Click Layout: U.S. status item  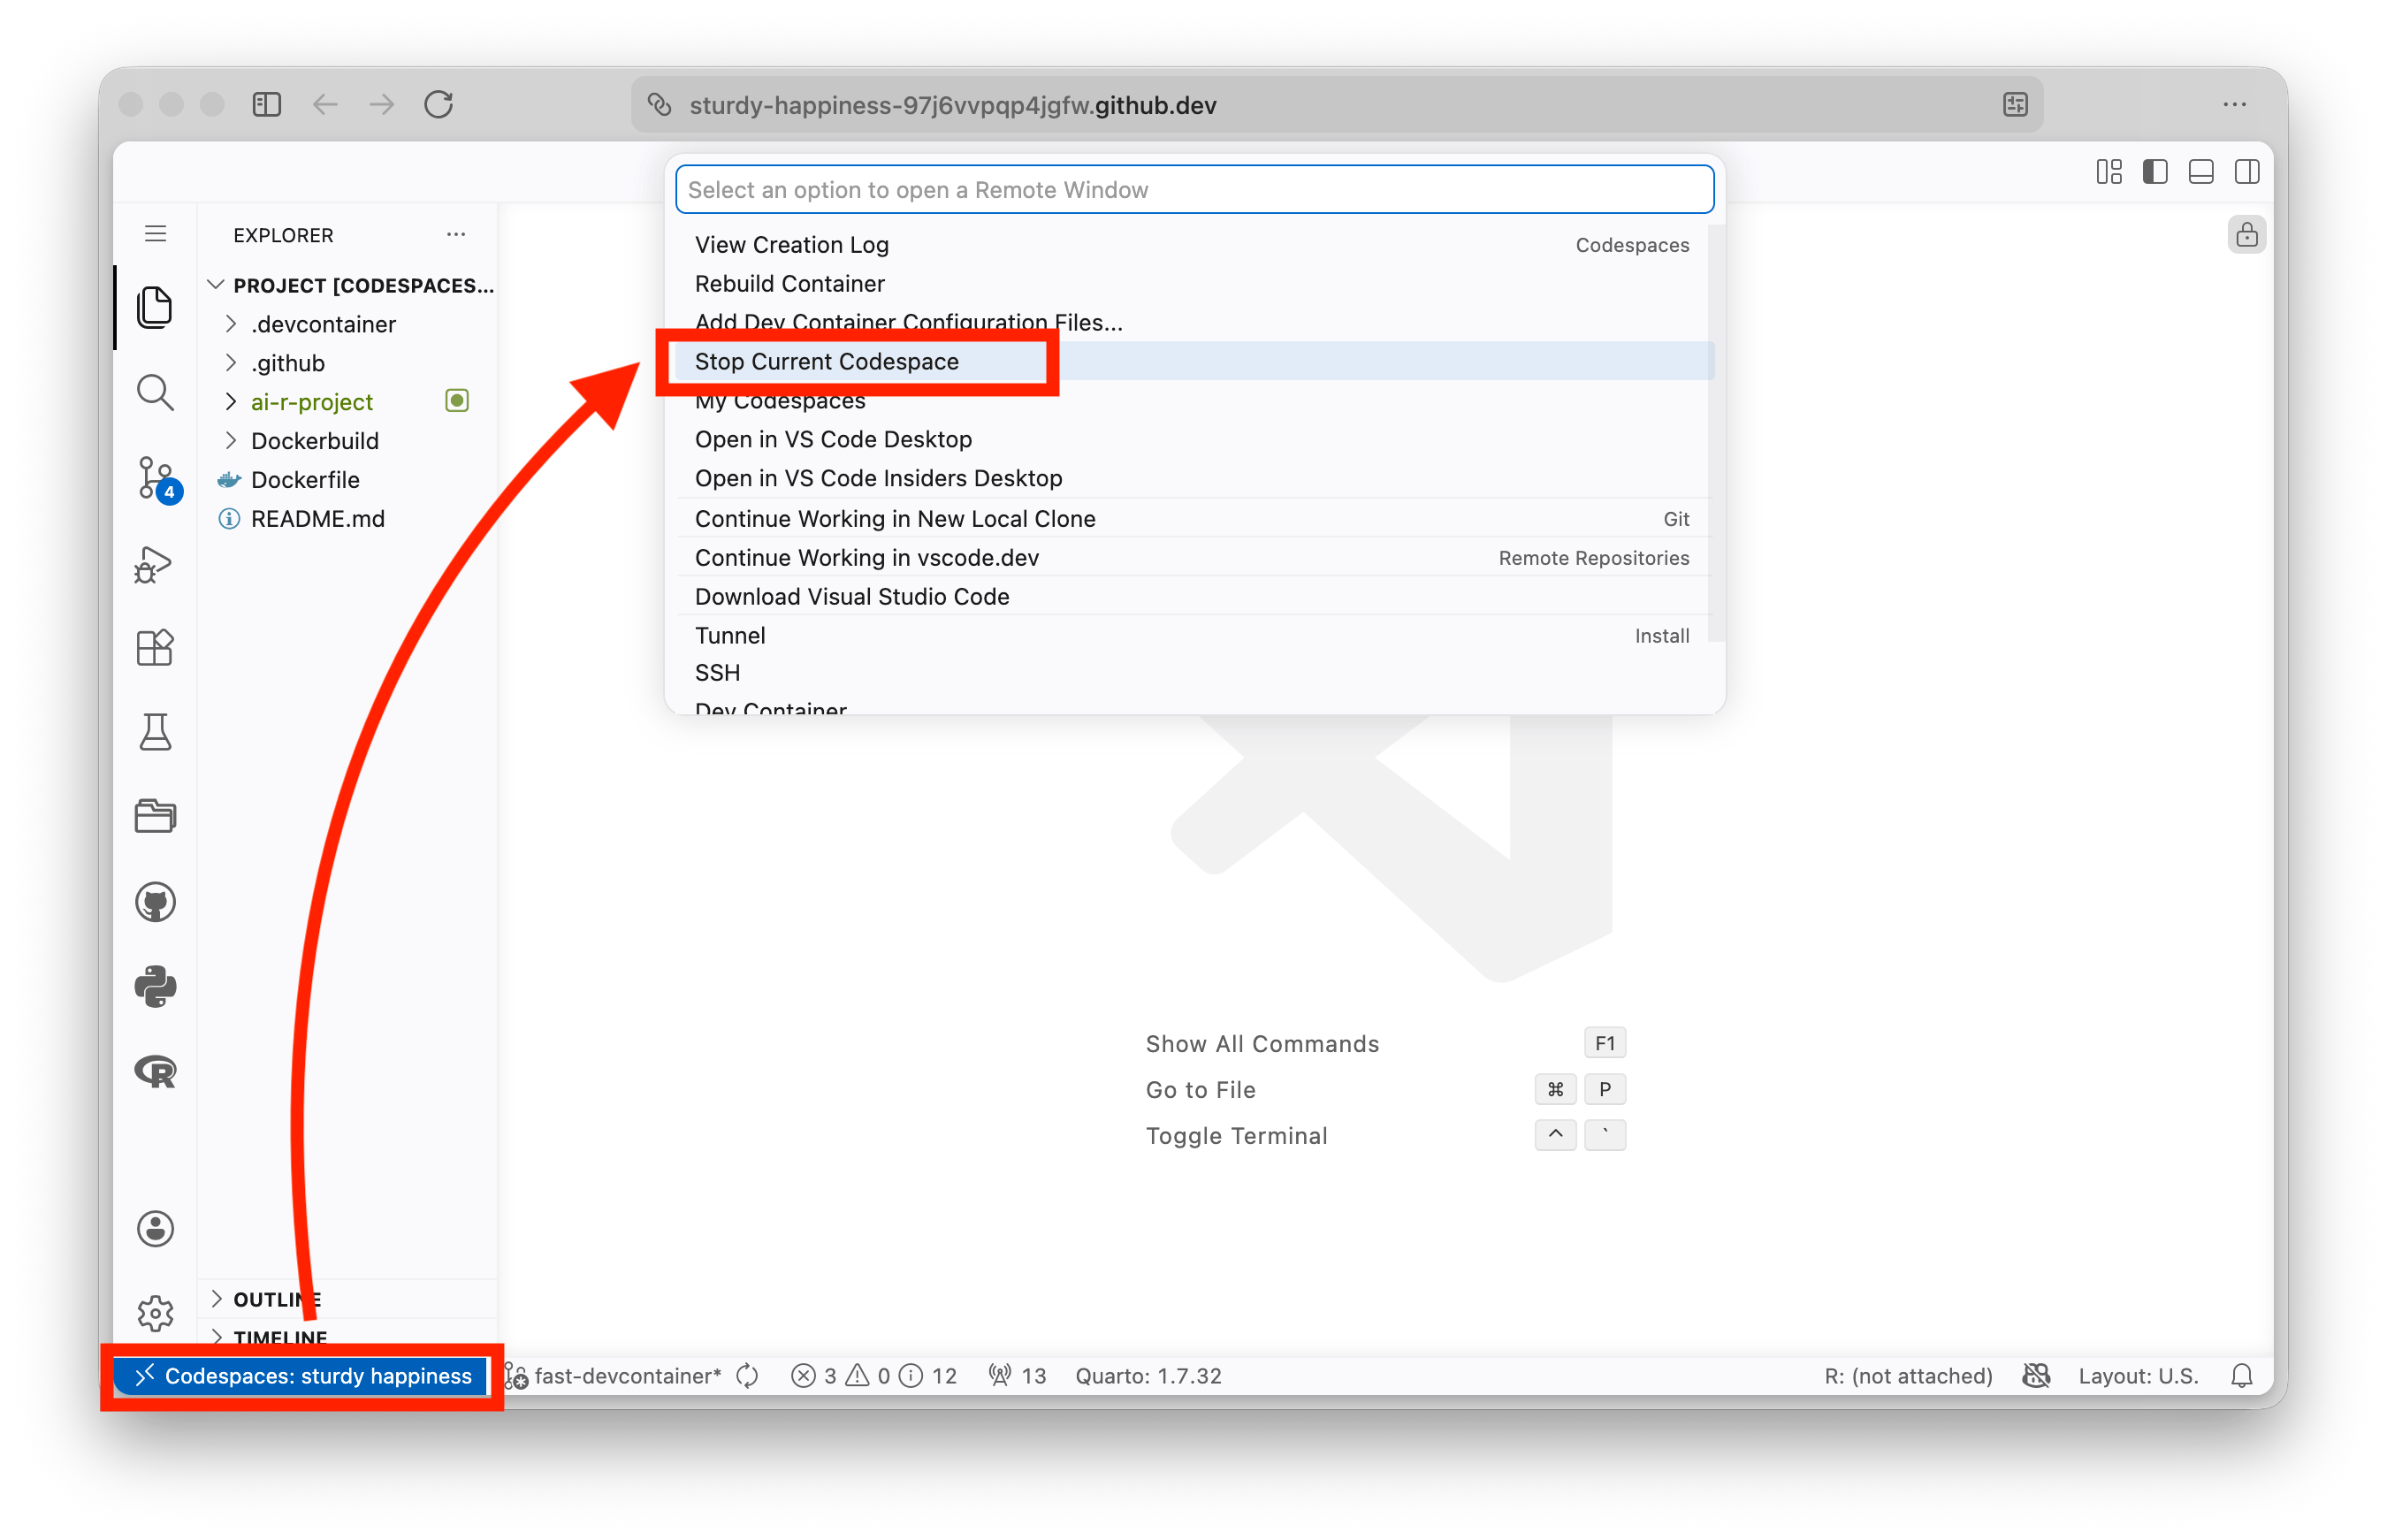(2138, 1376)
